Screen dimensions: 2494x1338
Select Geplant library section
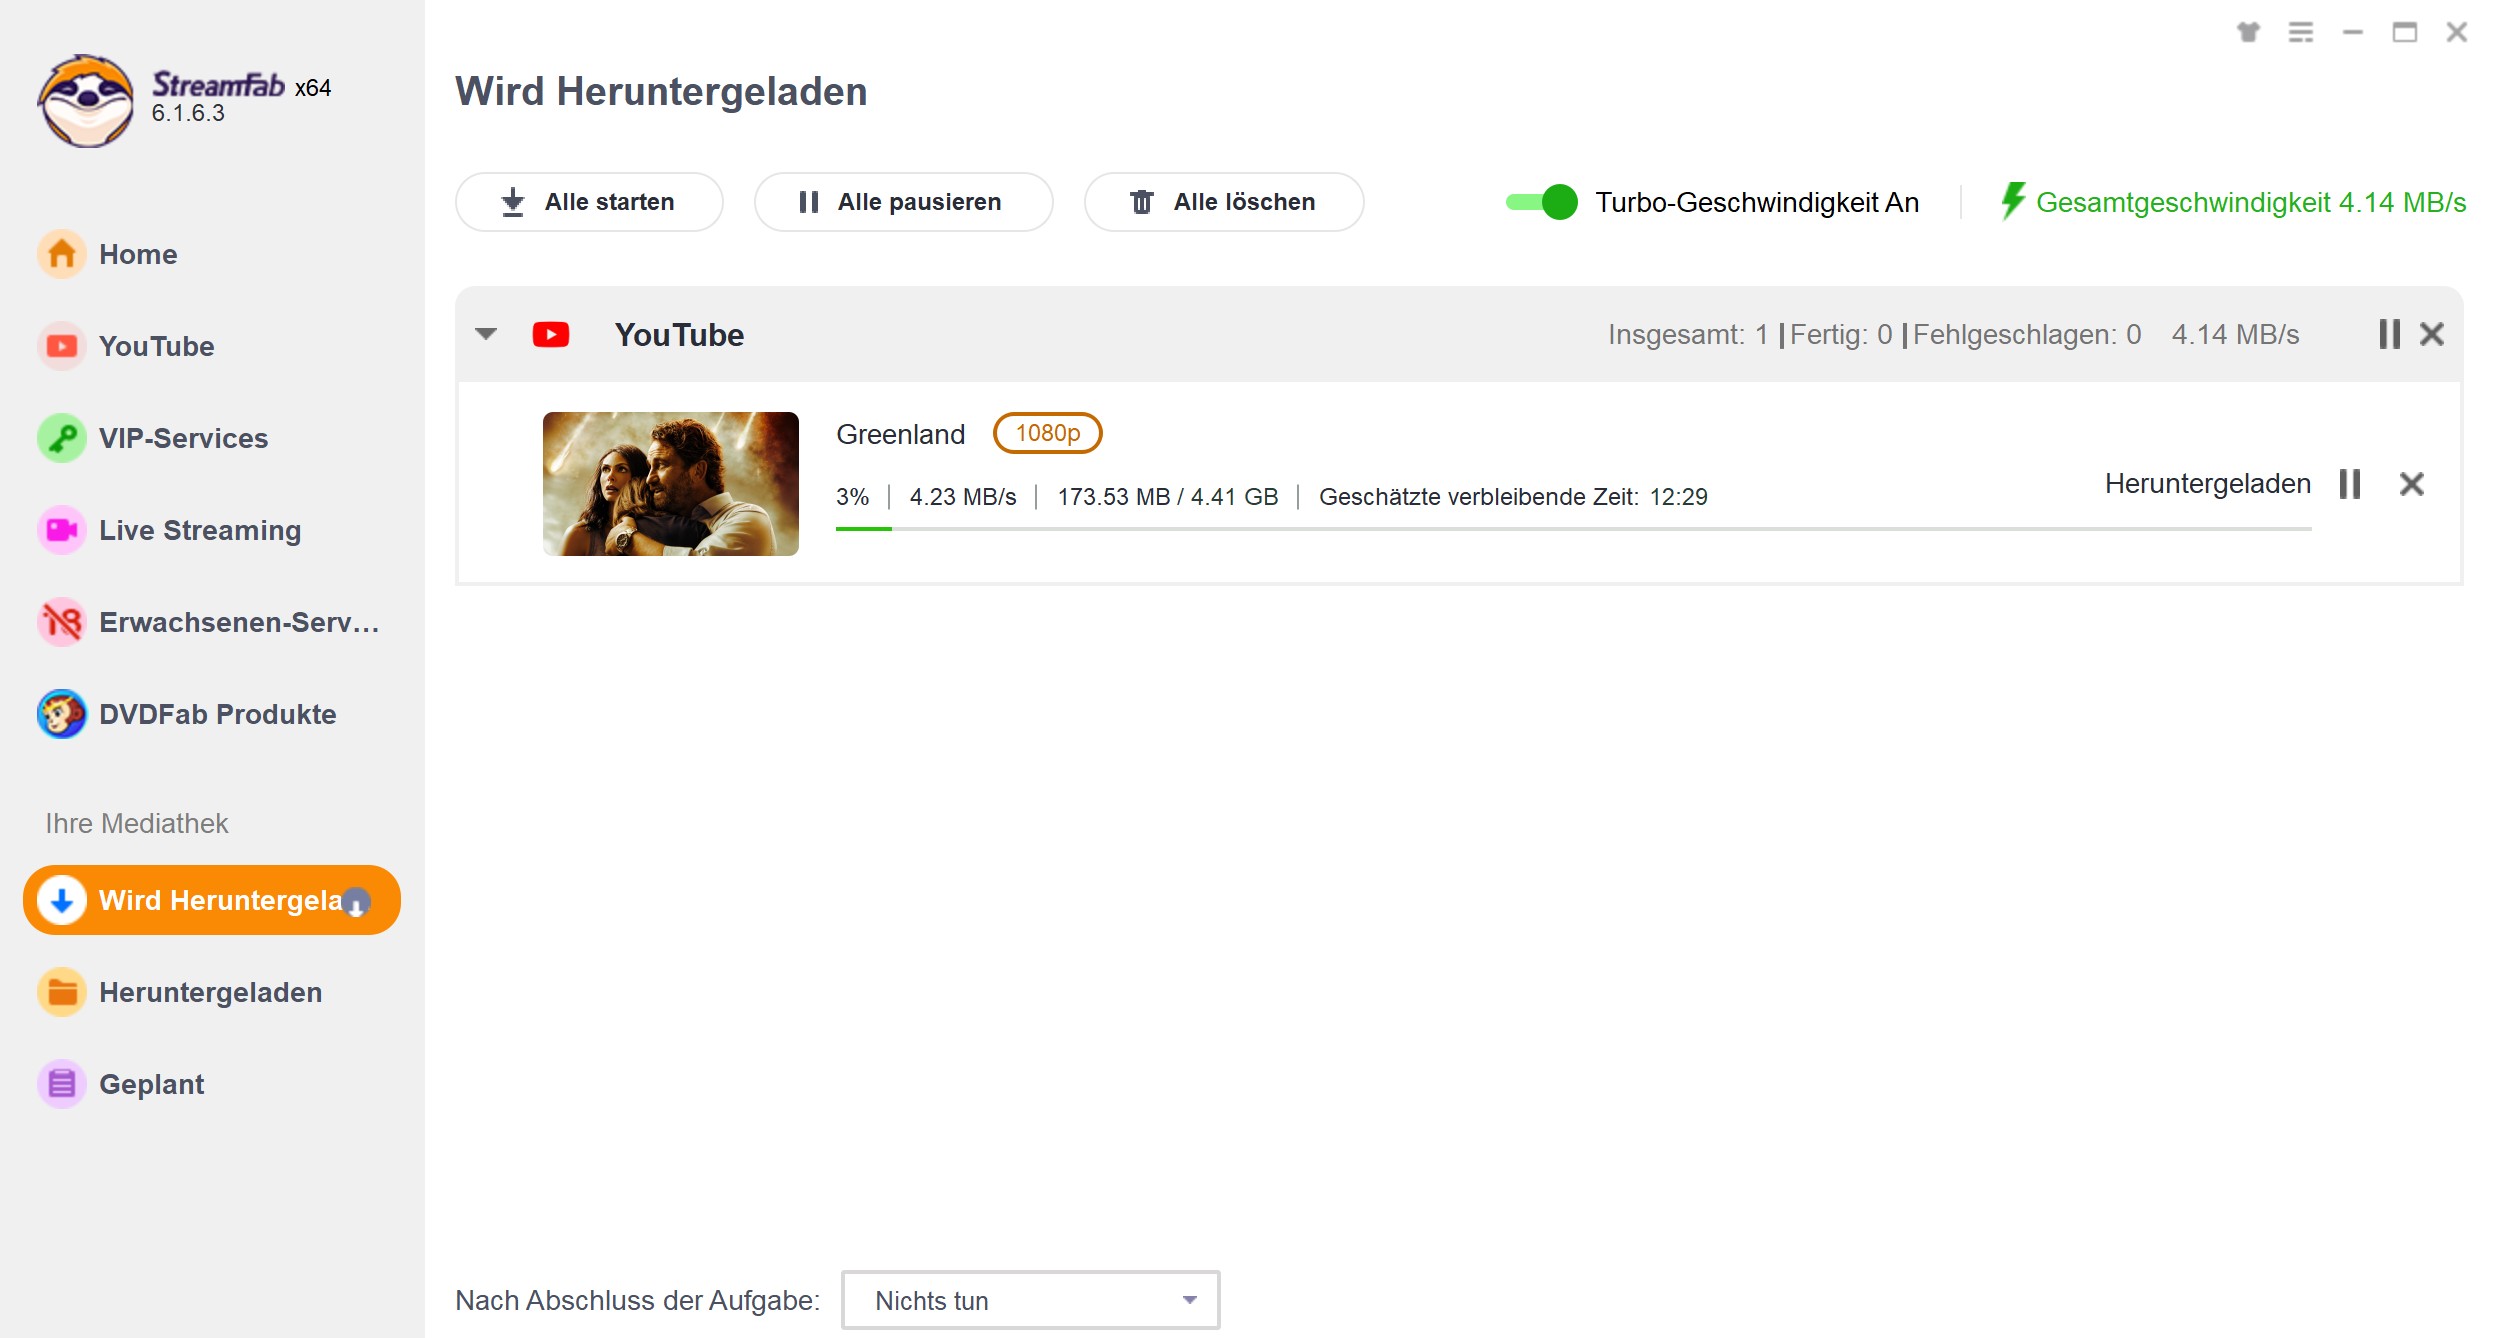point(150,1084)
